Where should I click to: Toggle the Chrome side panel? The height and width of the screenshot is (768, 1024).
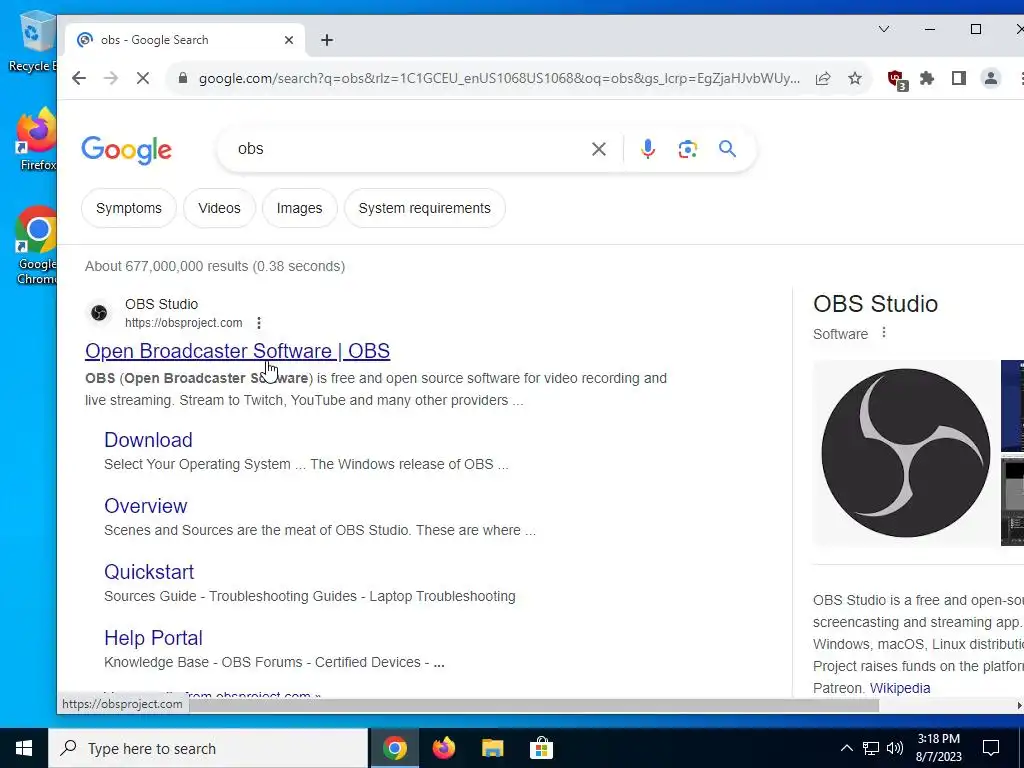point(959,78)
